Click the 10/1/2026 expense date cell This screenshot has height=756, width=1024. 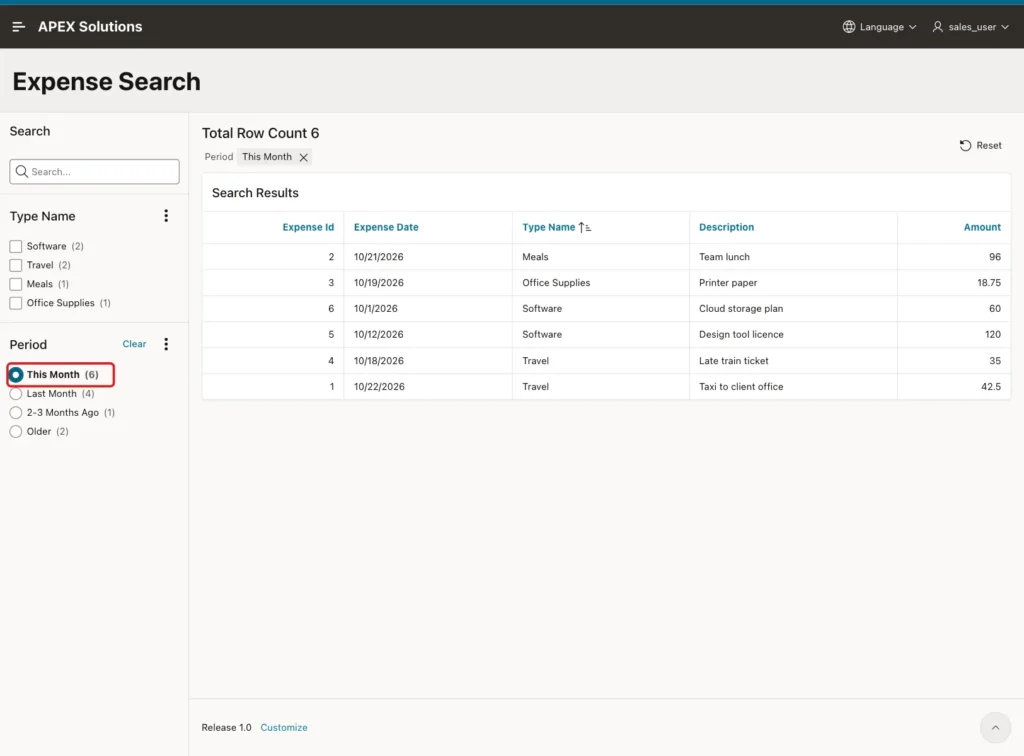428,309
